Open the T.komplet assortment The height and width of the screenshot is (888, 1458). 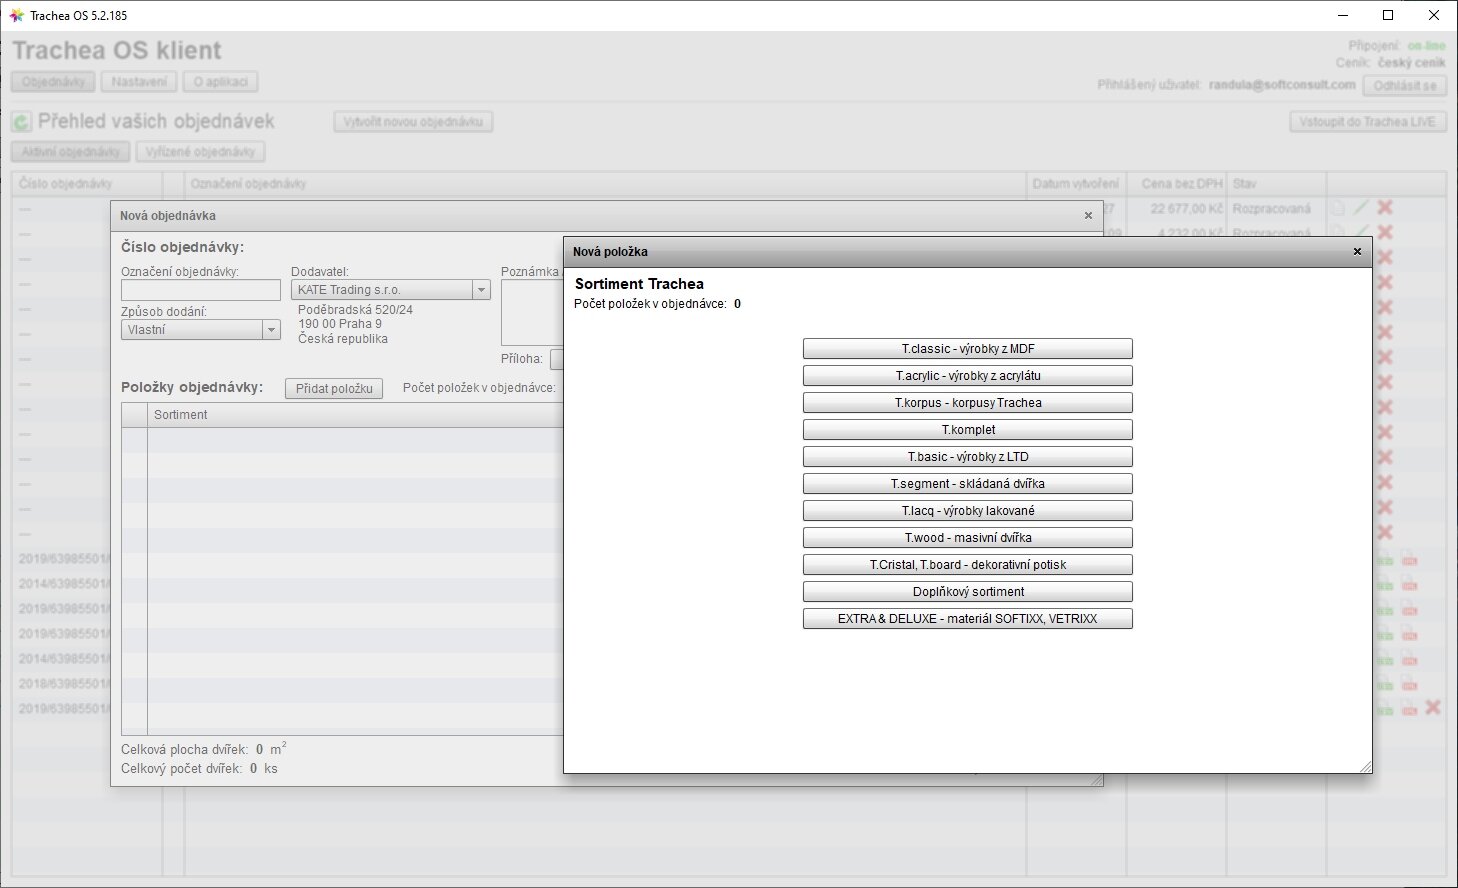point(967,430)
